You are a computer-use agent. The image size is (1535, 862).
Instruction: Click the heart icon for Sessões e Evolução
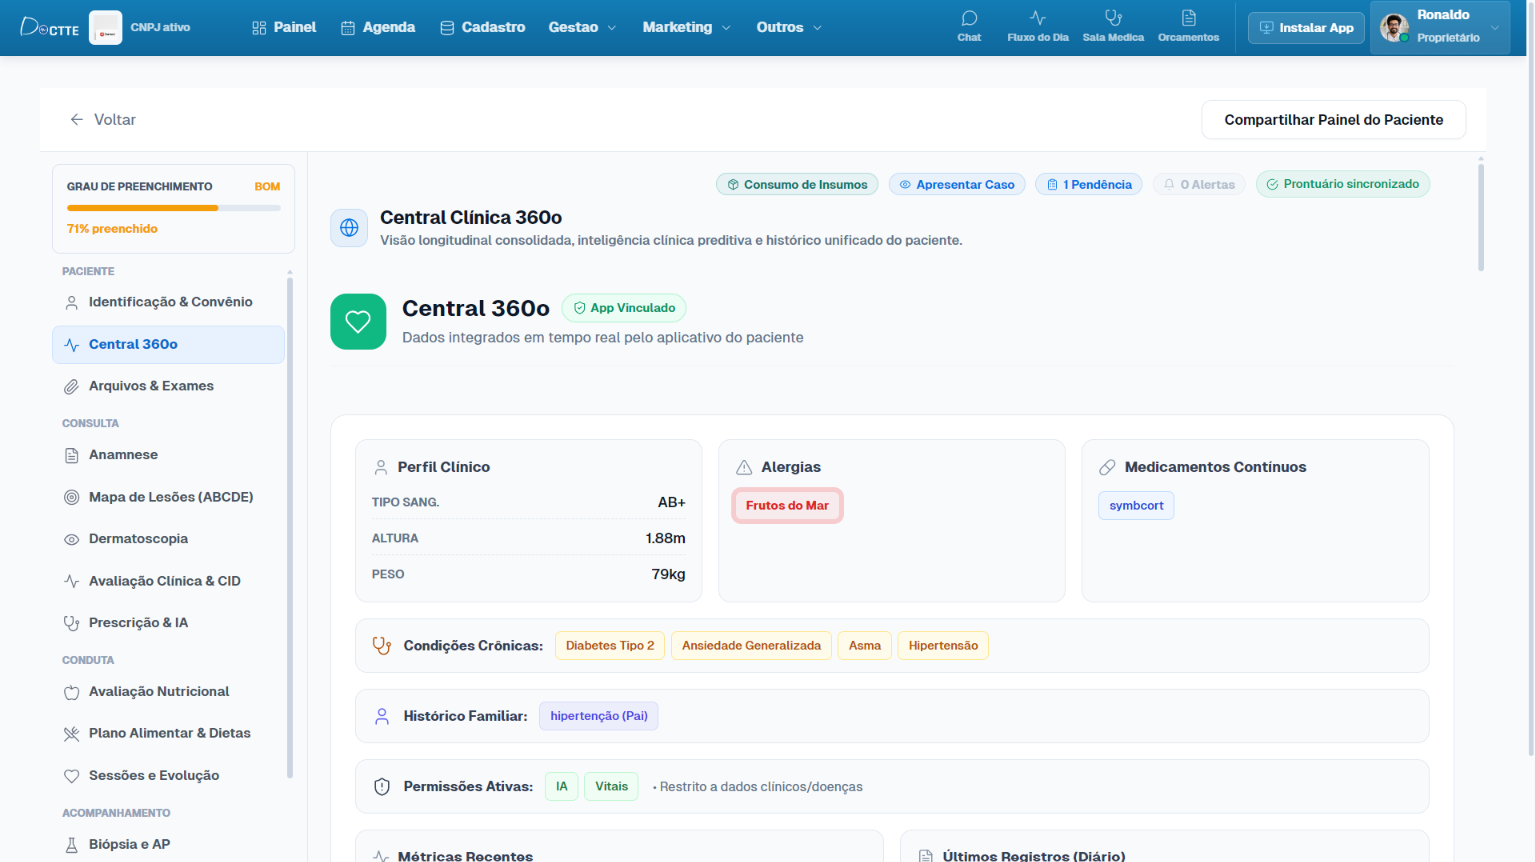coord(72,776)
